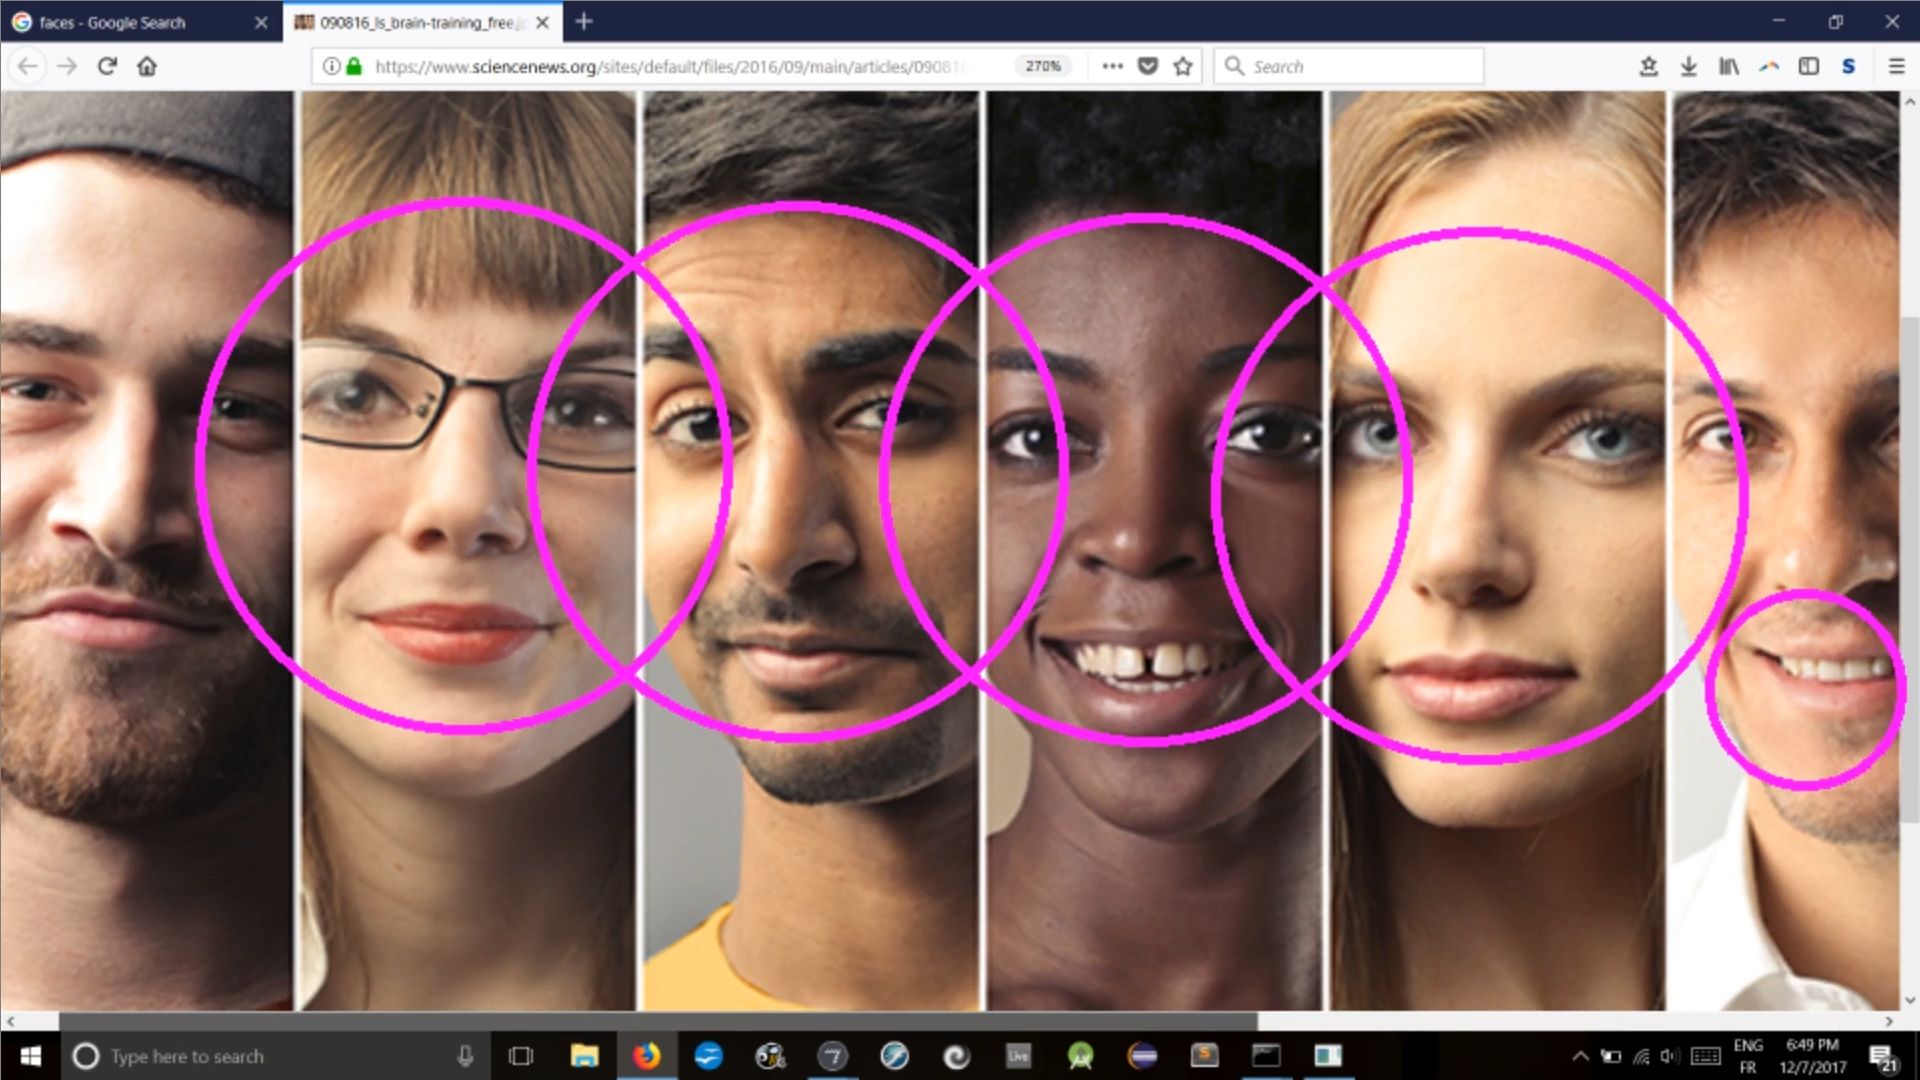This screenshot has height=1080, width=1920.
Task: Open the Library icon in toolbar
Action: (1728, 66)
